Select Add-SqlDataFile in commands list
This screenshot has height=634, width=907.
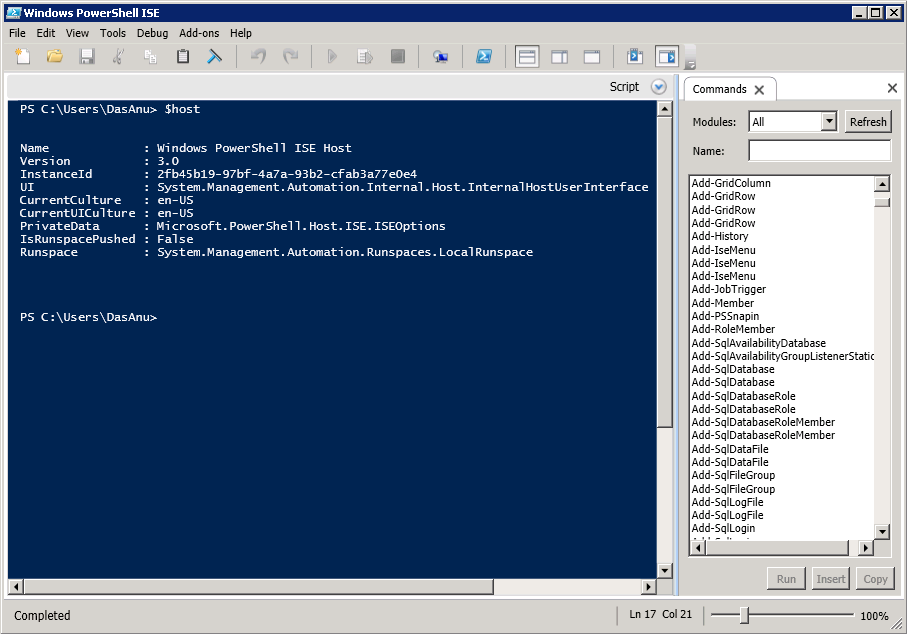[x=730, y=449]
